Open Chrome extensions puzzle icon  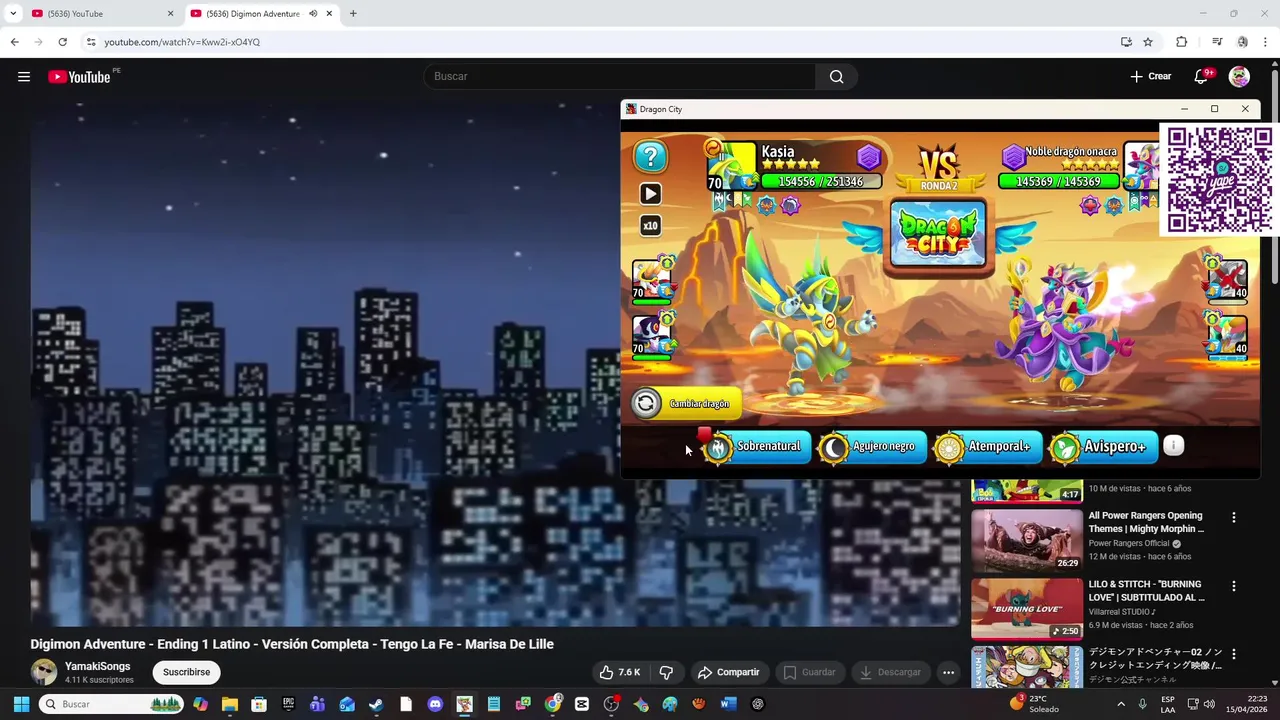click(x=1181, y=42)
